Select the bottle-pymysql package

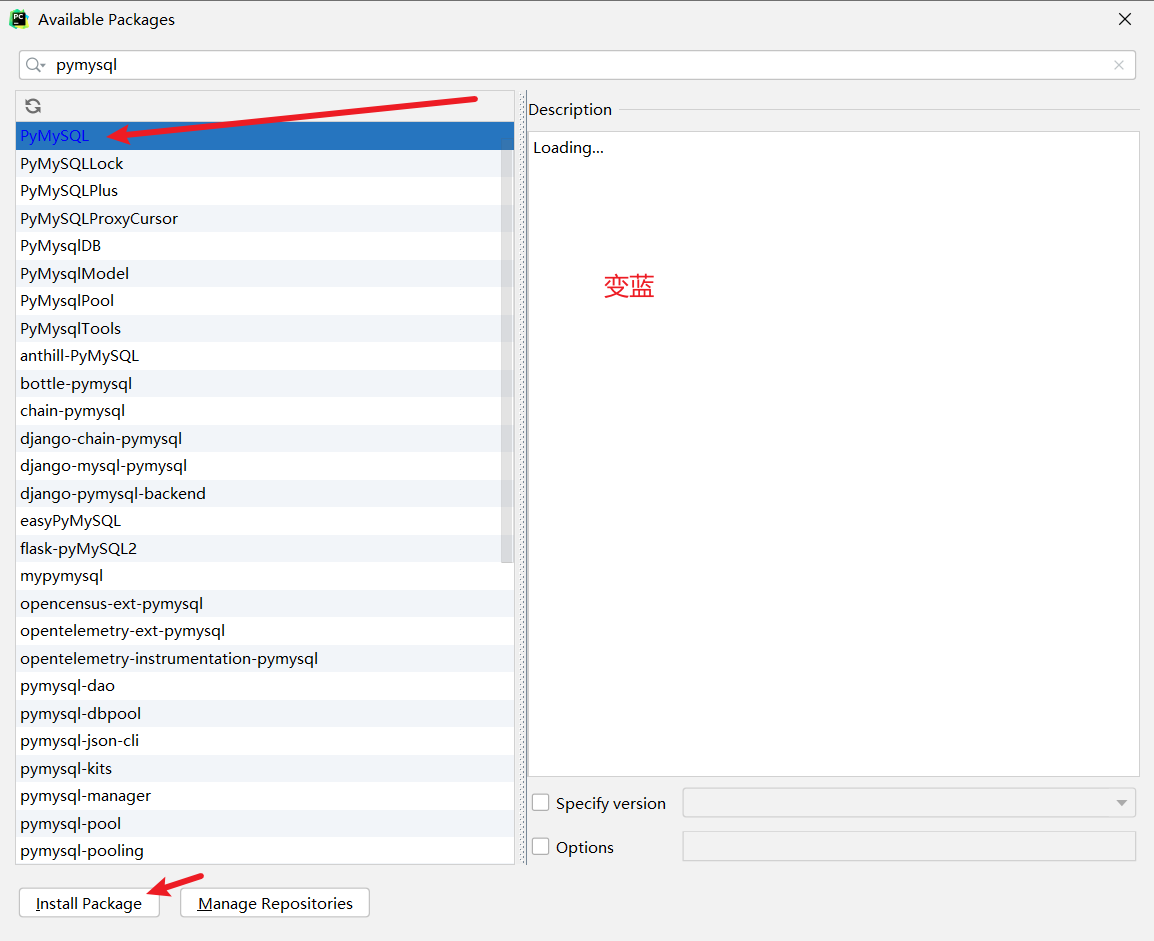265,383
